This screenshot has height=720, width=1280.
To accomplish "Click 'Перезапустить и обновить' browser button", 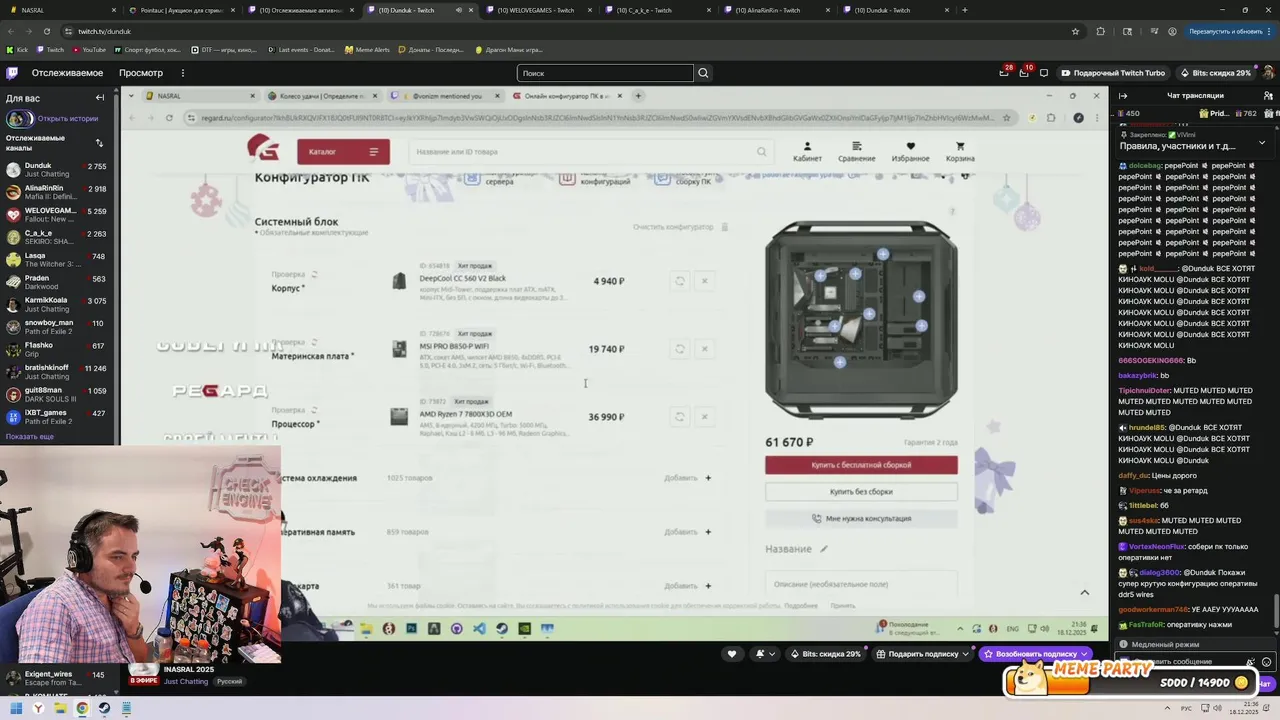I will click(x=1225, y=31).
